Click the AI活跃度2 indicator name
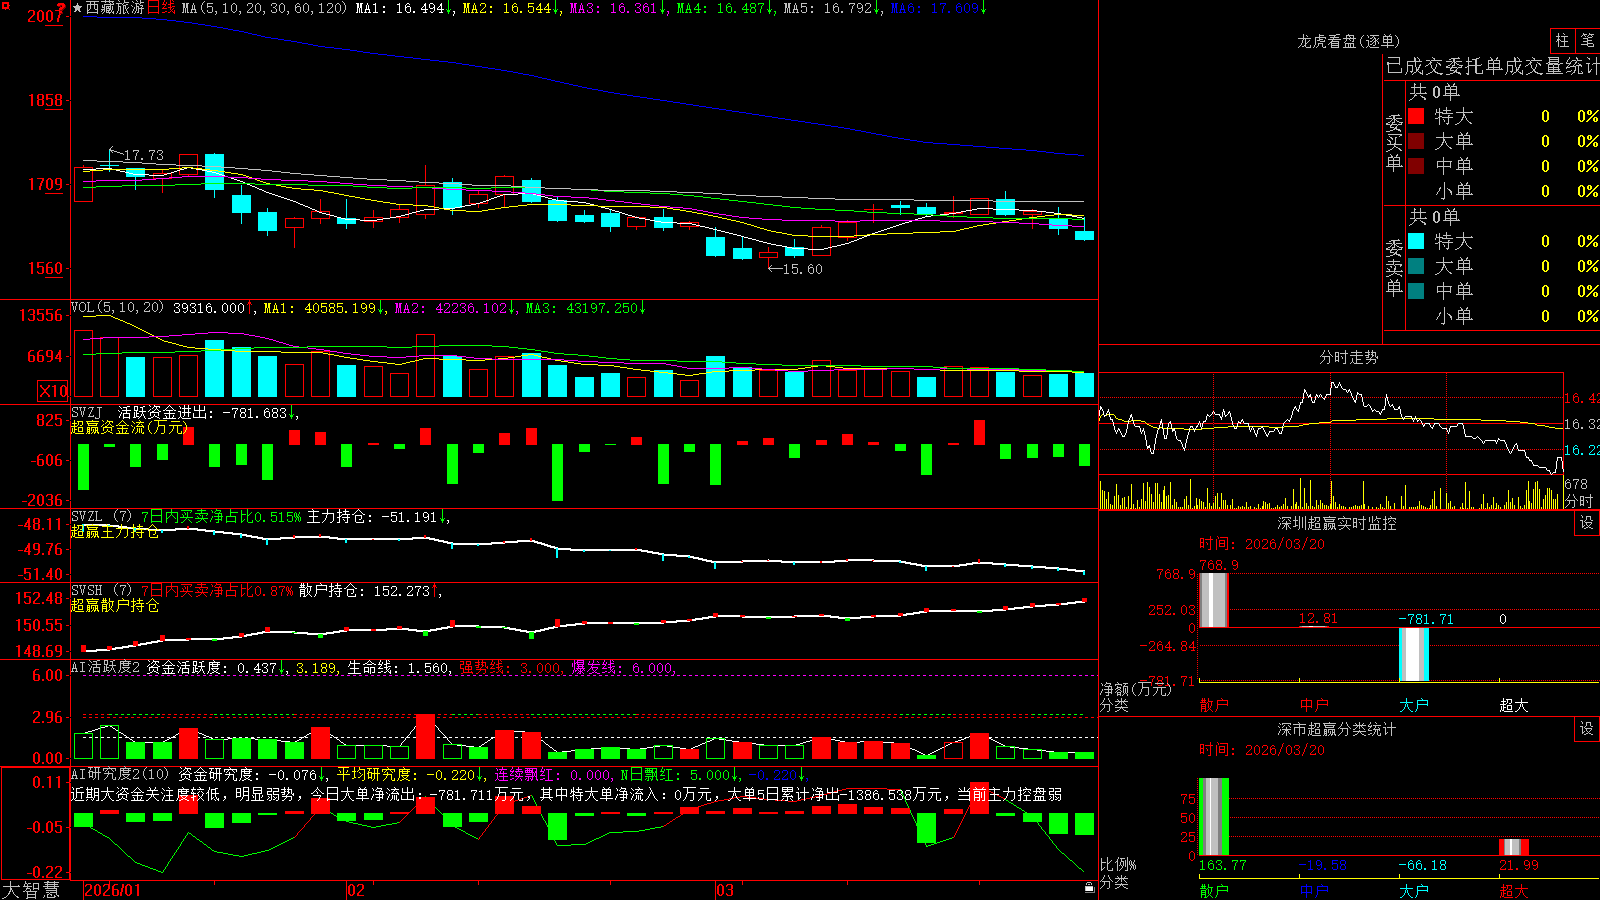This screenshot has height=900, width=1600. (105, 667)
